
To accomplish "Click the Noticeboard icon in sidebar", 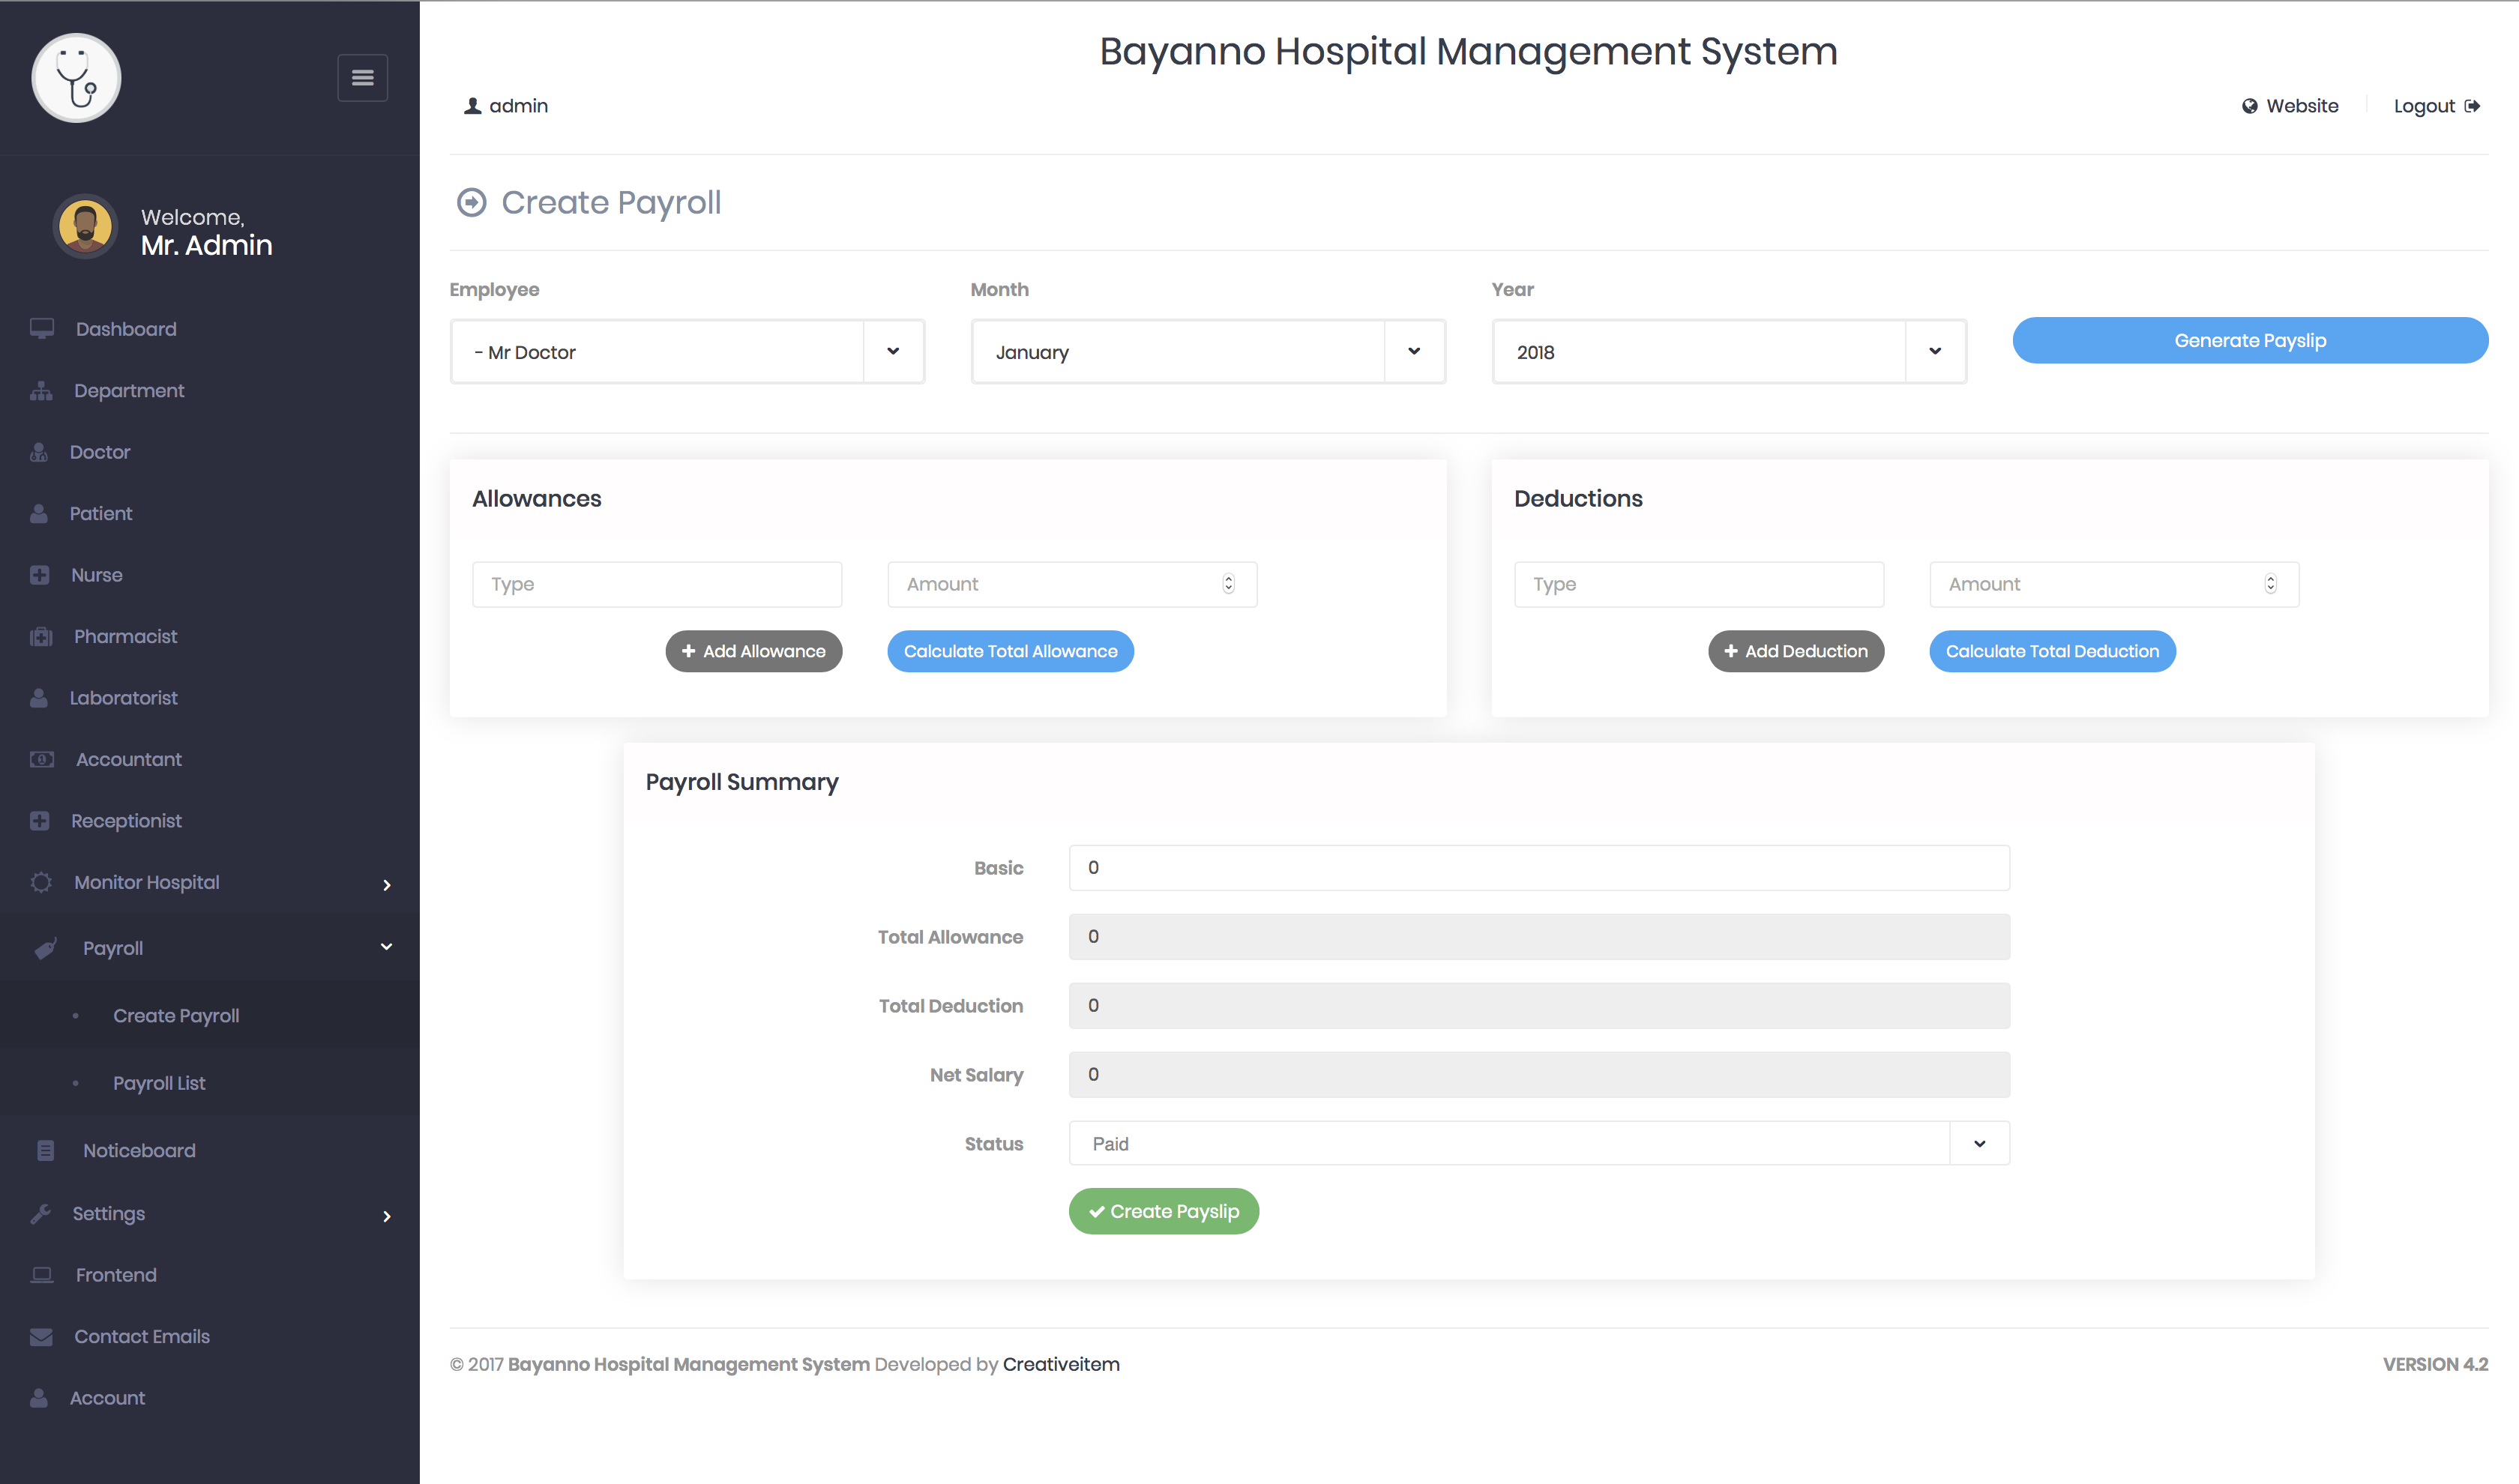I will 45,1151.
